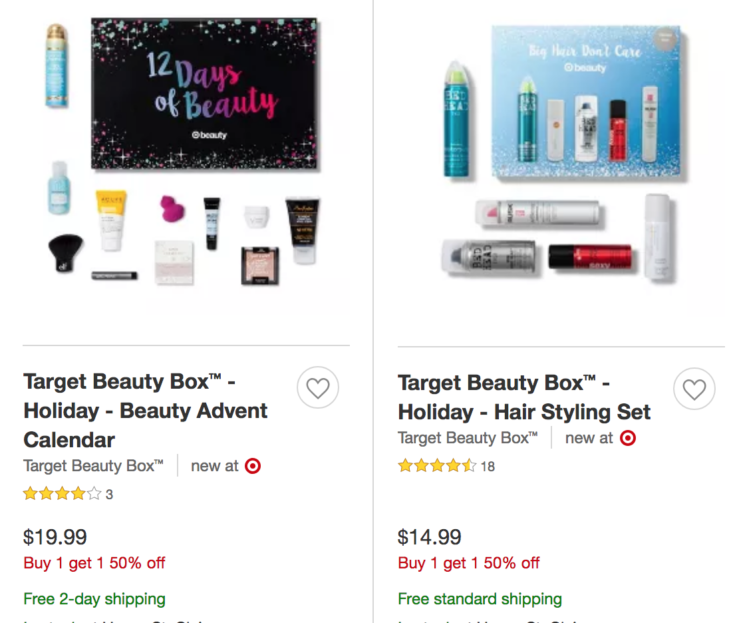The image size is (733, 623).
Task: Open Target Beauty Box Holiday Beauty Advent Calendar title
Action: click(x=145, y=411)
